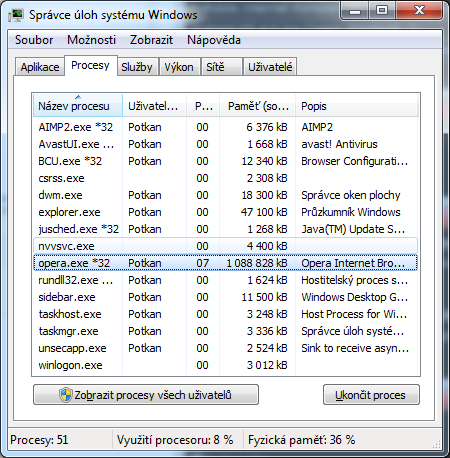Switch to the Sítě tab
This screenshot has height=458, width=450.
(x=221, y=67)
